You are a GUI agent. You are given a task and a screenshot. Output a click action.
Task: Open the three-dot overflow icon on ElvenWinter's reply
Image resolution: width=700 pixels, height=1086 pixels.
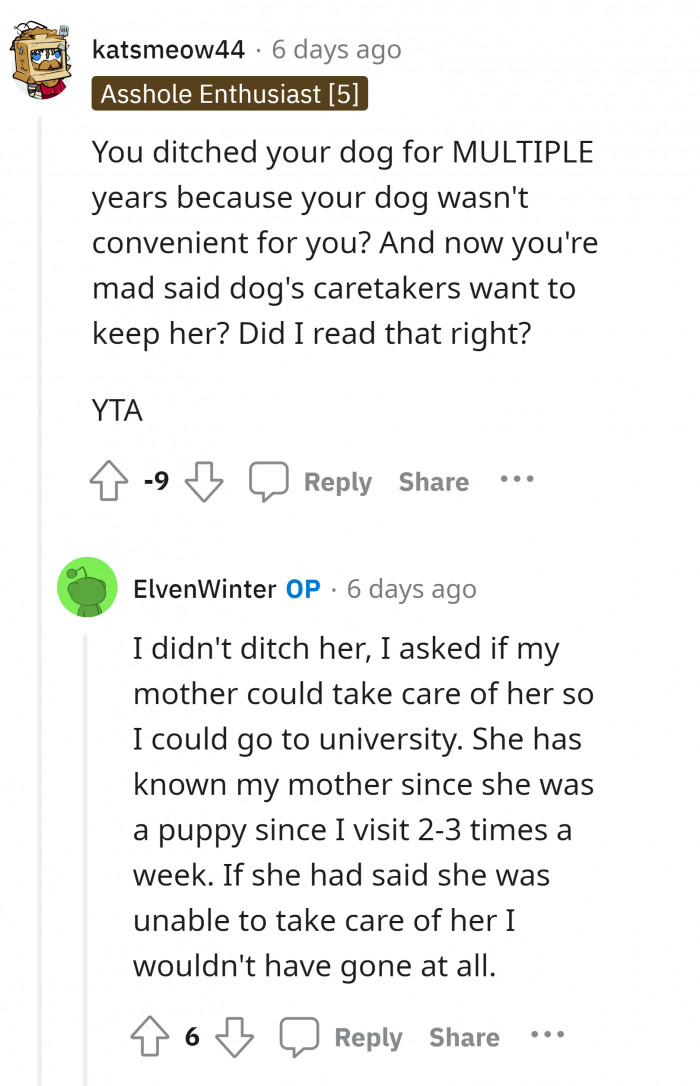click(x=547, y=1037)
